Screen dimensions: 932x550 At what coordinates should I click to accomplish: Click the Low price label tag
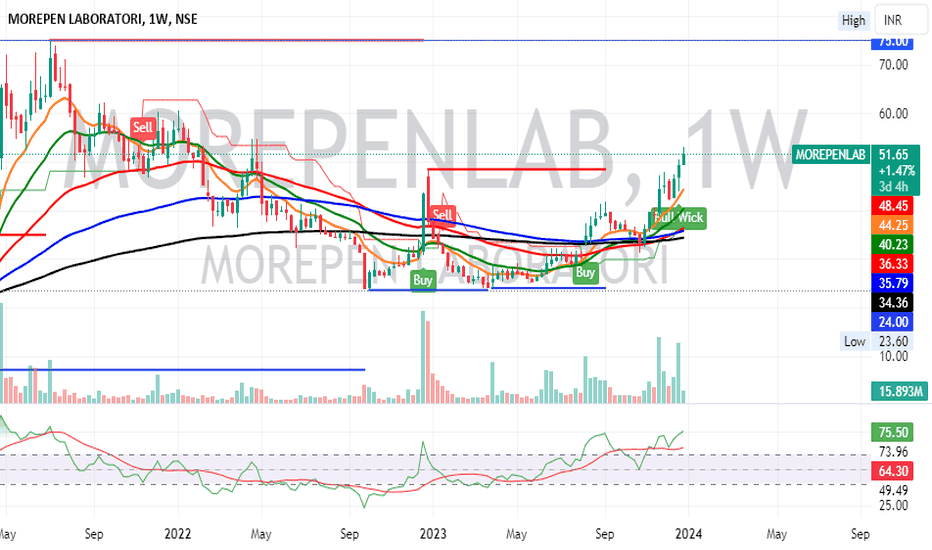click(854, 341)
